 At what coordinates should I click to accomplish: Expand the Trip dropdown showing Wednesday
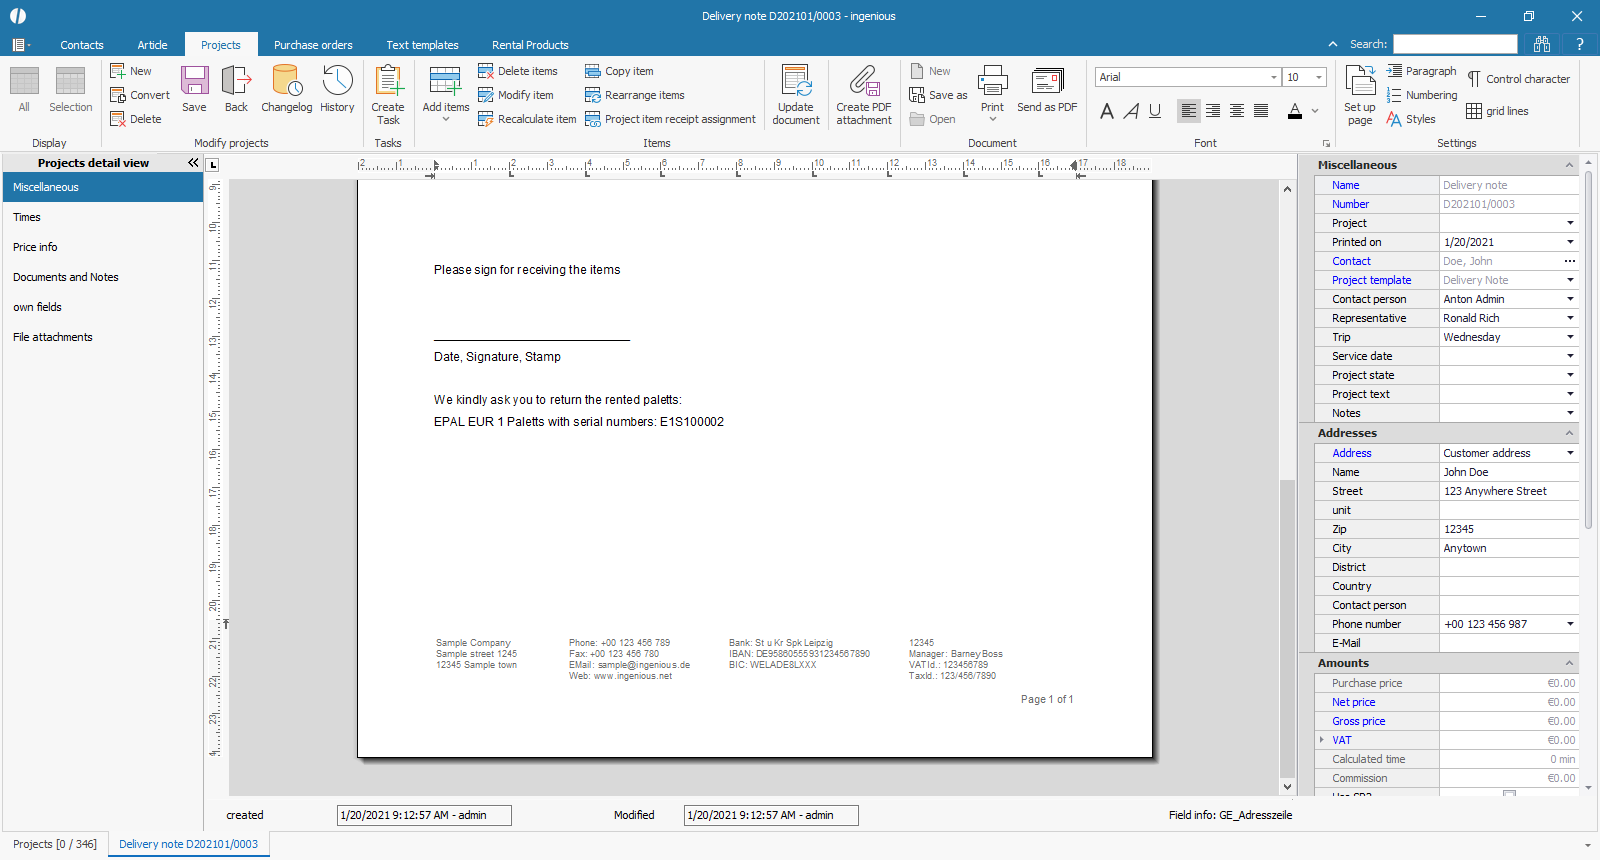pyautogui.click(x=1570, y=337)
